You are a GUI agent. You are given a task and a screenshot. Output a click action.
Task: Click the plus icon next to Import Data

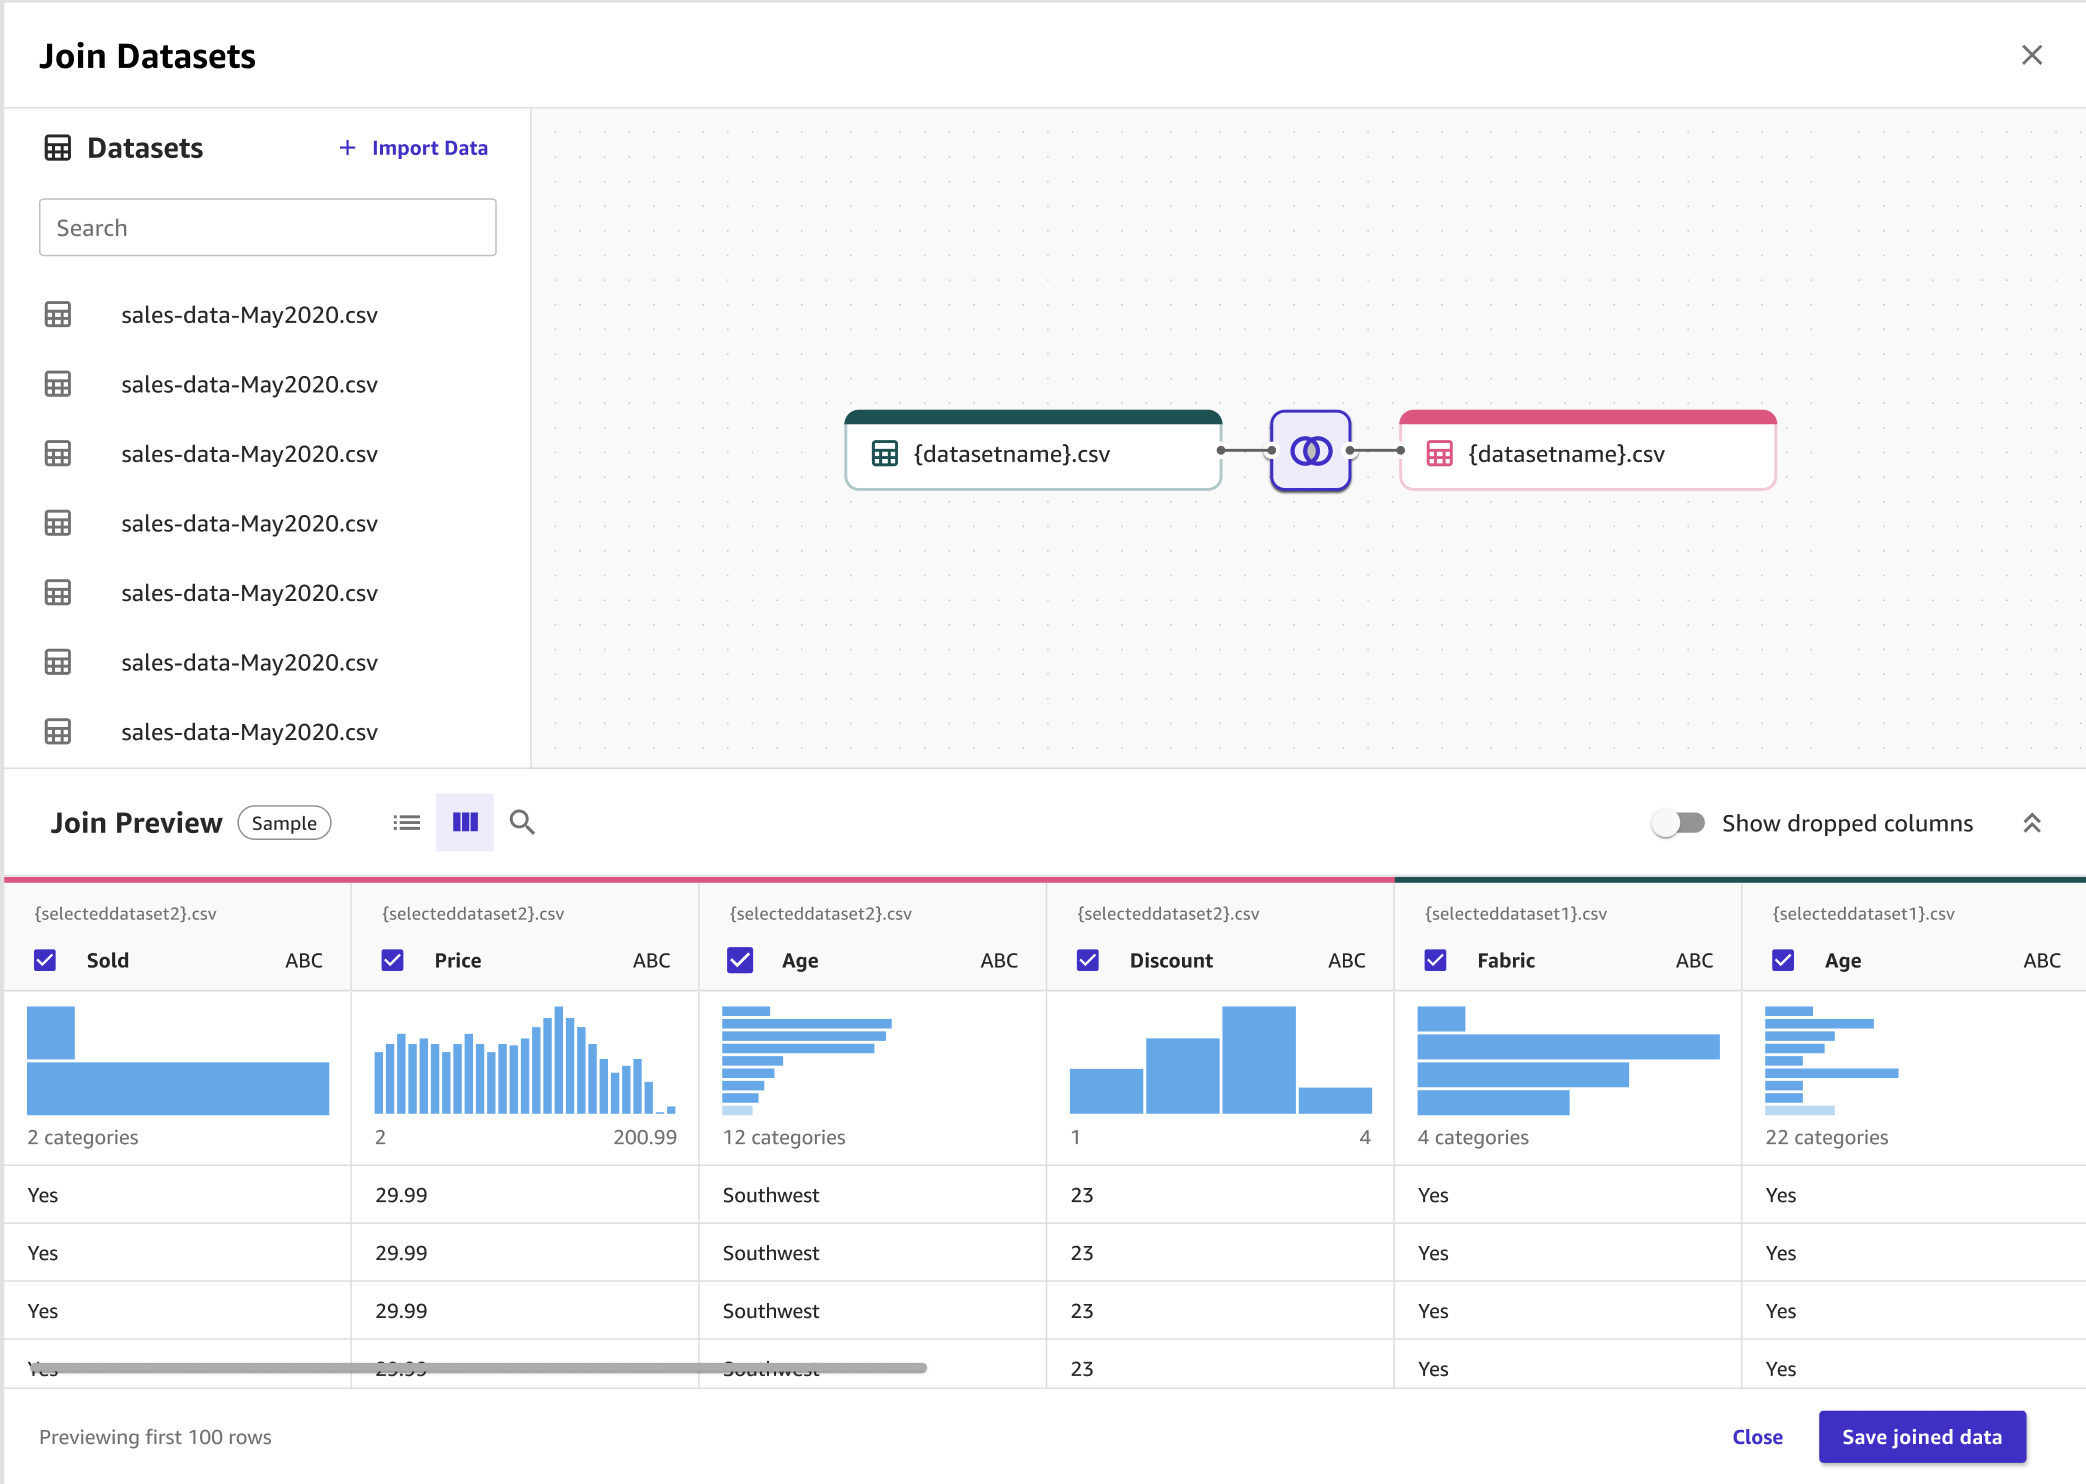coord(347,148)
